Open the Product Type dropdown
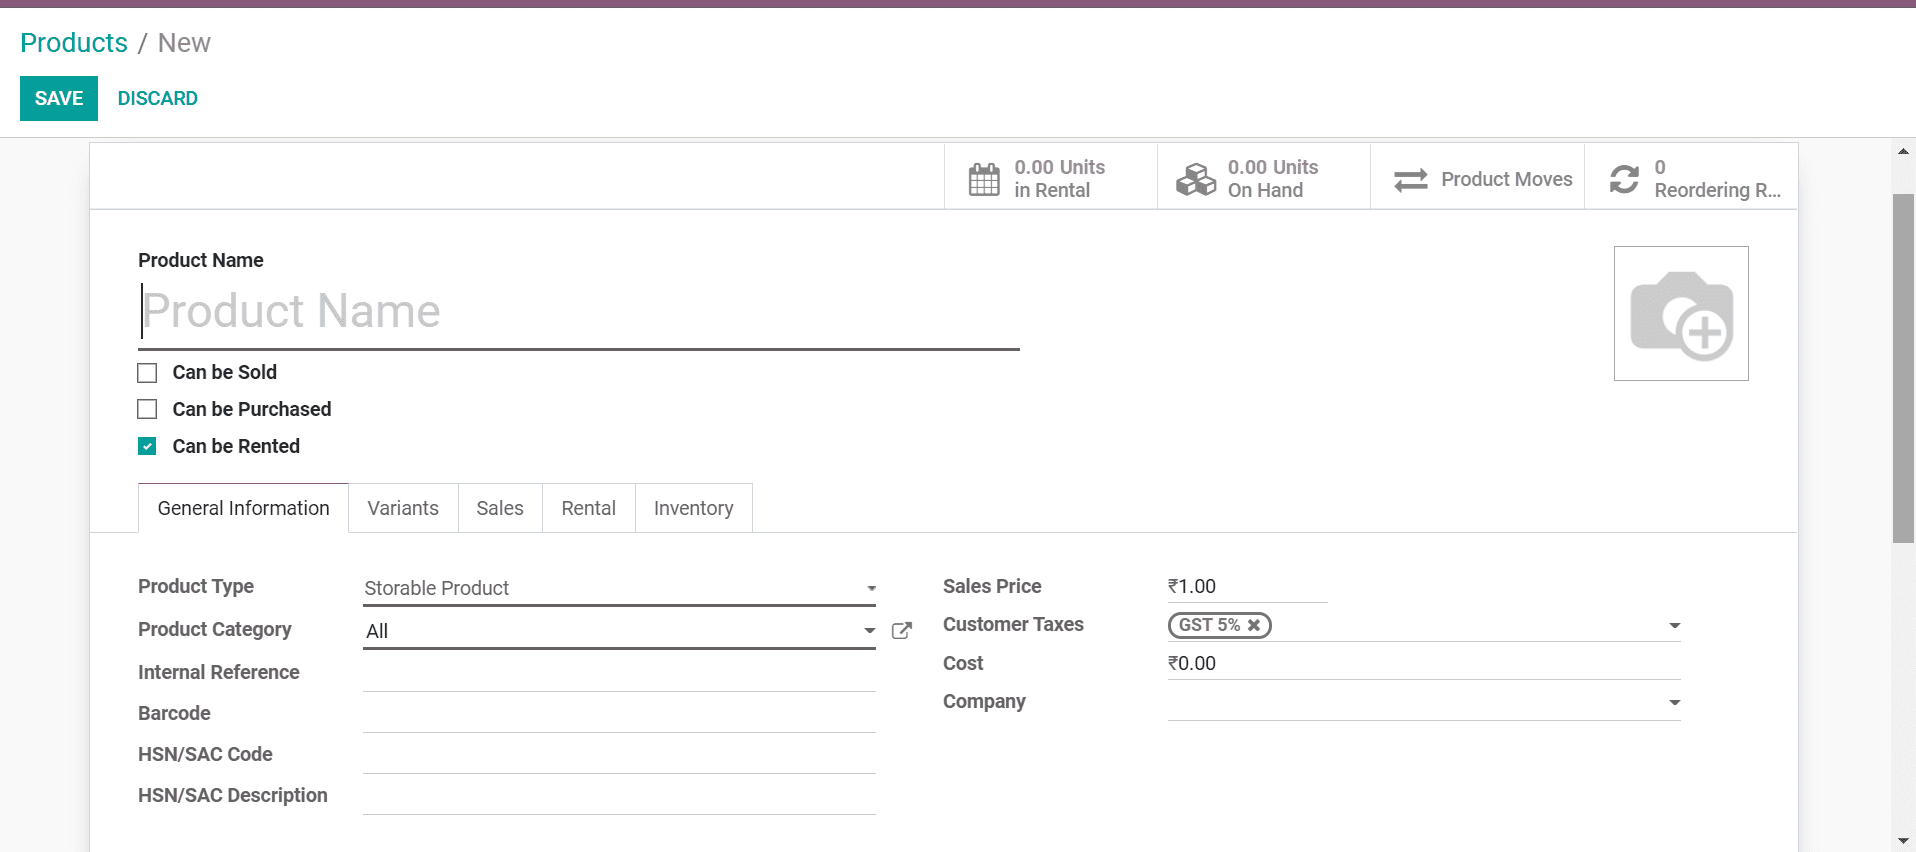Screen dimensions: 1916x852 click(x=619, y=588)
